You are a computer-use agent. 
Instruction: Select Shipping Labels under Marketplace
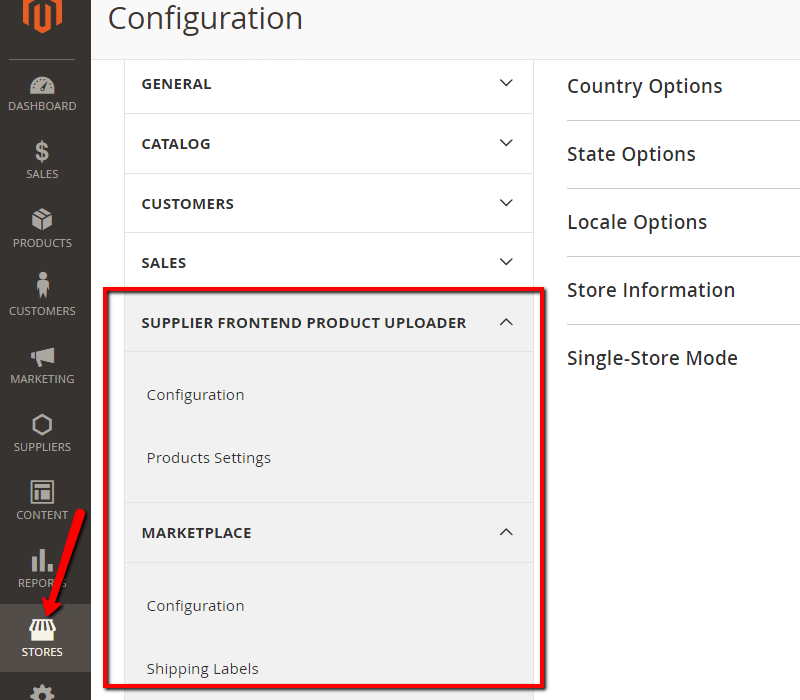pyautogui.click(x=203, y=669)
